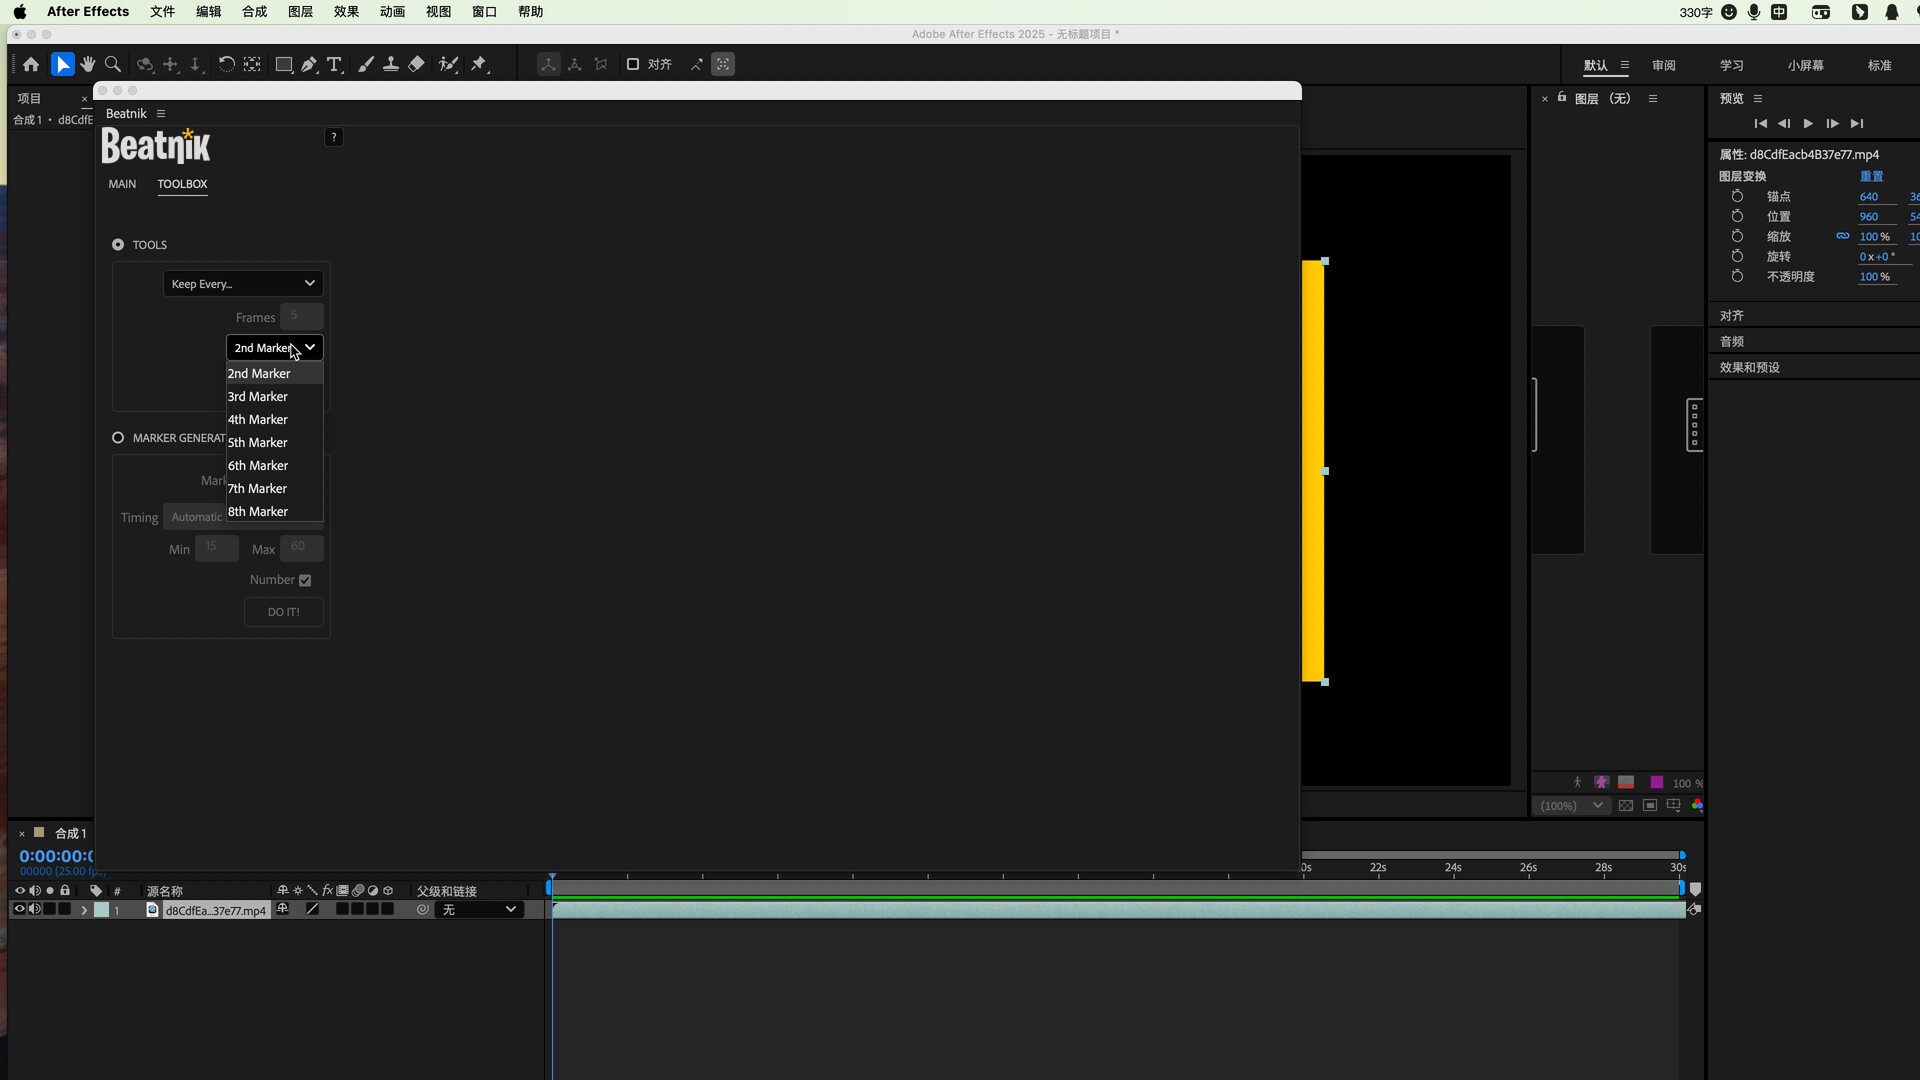This screenshot has width=1920, height=1080.
Task: Click the Home icon in toolbar
Action: (x=31, y=64)
